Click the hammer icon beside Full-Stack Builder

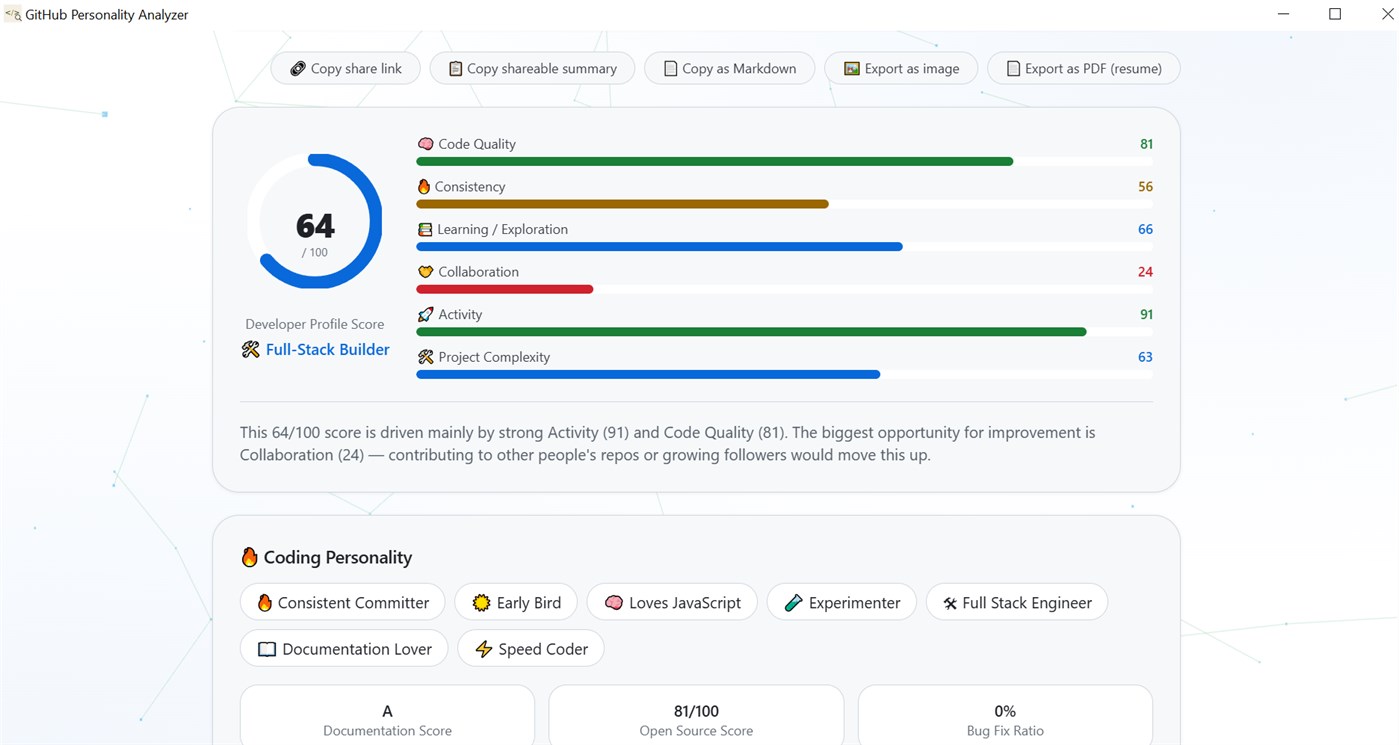251,350
